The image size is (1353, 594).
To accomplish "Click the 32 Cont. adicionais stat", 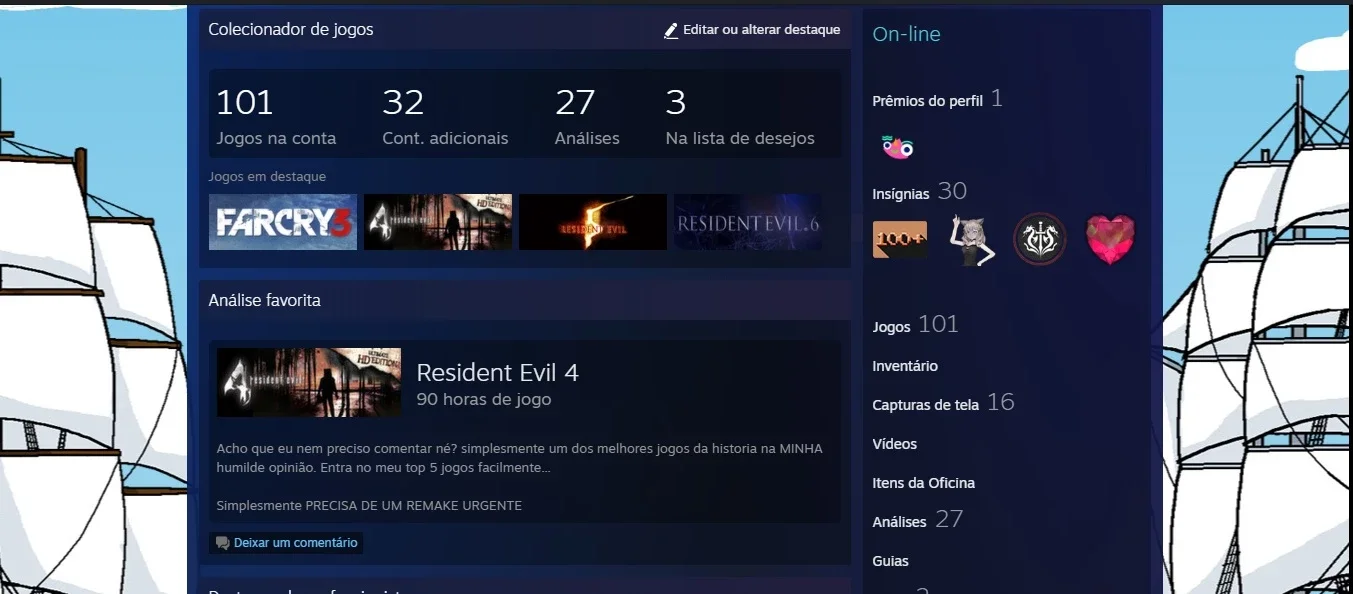I will click(x=445, y=116).
